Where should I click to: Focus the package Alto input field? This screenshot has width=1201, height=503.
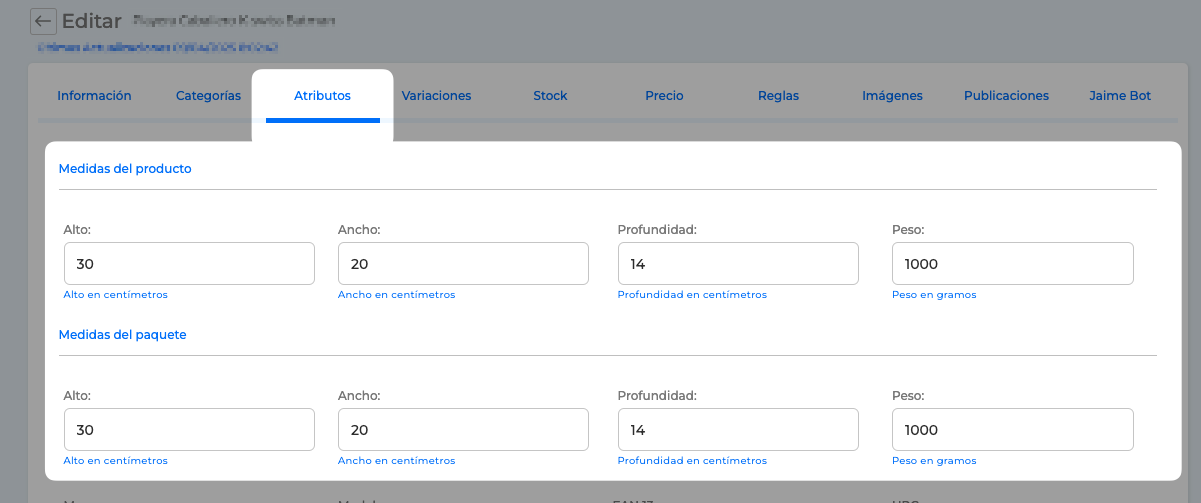pos(189,430)
